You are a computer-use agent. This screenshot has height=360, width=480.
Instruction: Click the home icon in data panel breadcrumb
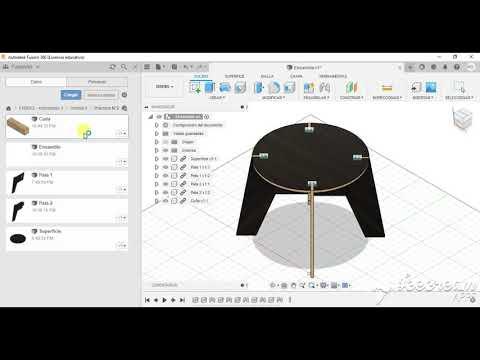(9, 108)
